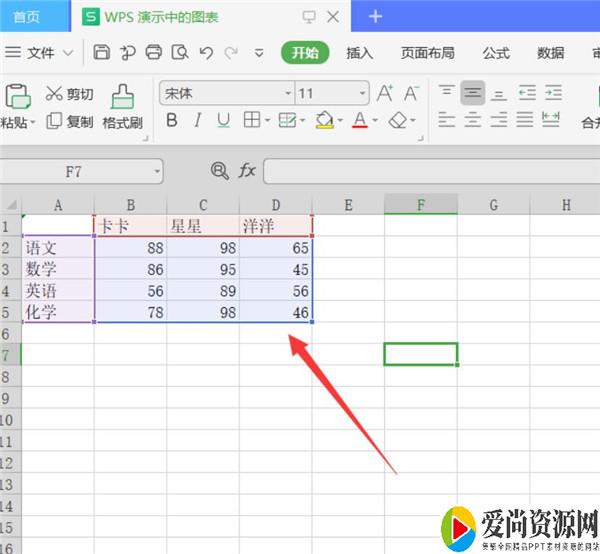Switch to the 插入 ribbon tab

(359, 53)
